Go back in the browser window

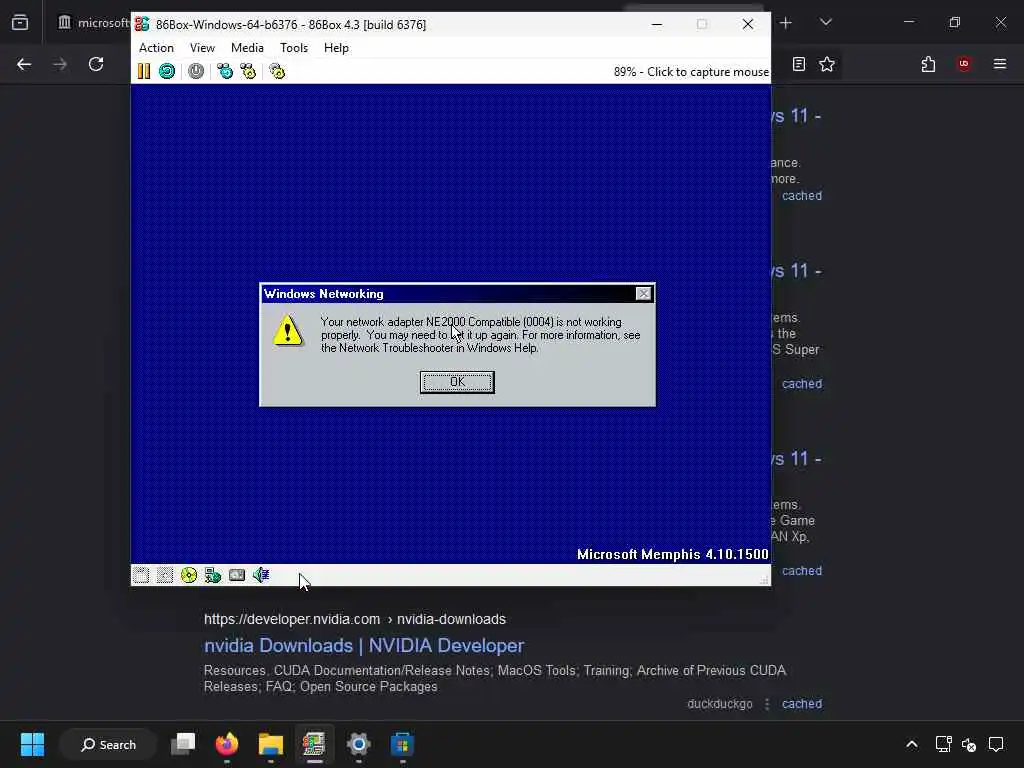click(24, 64)
